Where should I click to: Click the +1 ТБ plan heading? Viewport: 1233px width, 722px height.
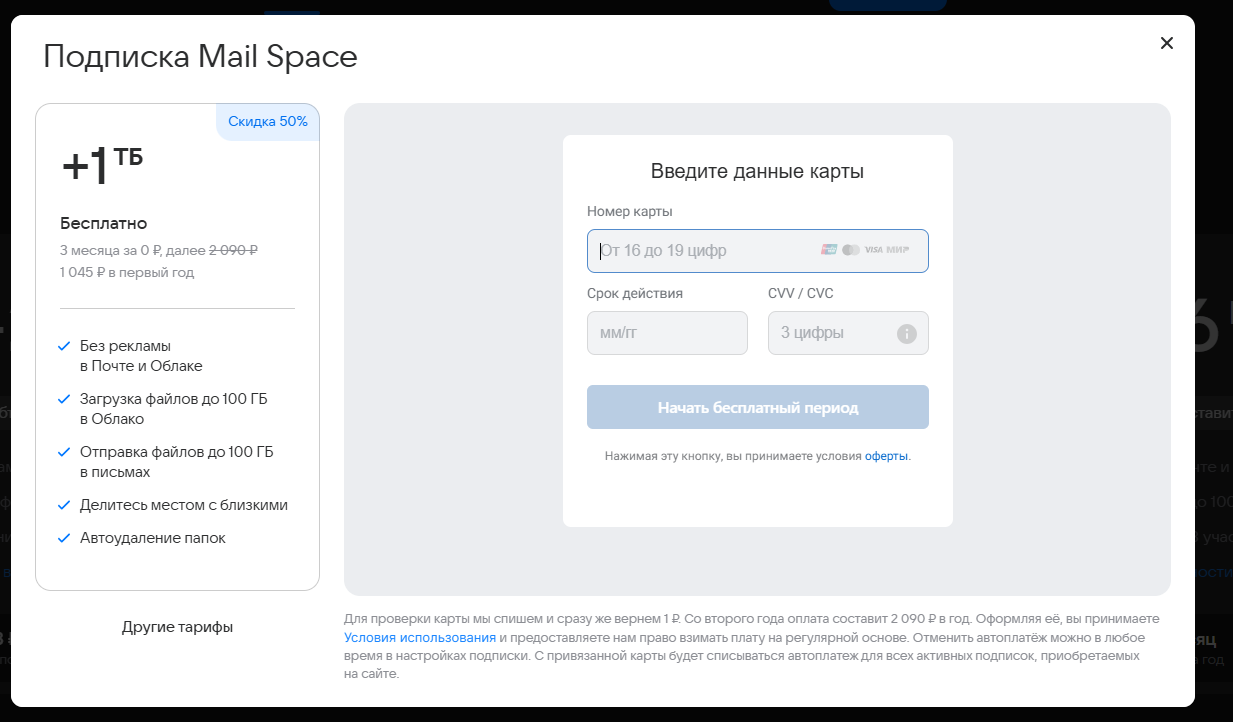(x=102, y=166)
